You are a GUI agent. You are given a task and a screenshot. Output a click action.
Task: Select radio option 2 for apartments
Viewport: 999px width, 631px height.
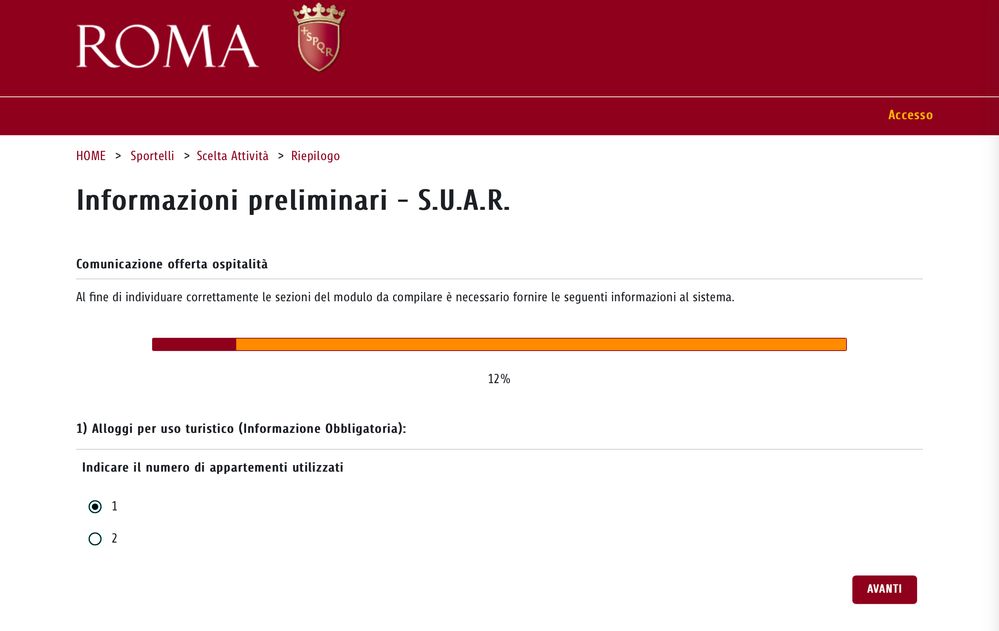click(x=95, y=539)
